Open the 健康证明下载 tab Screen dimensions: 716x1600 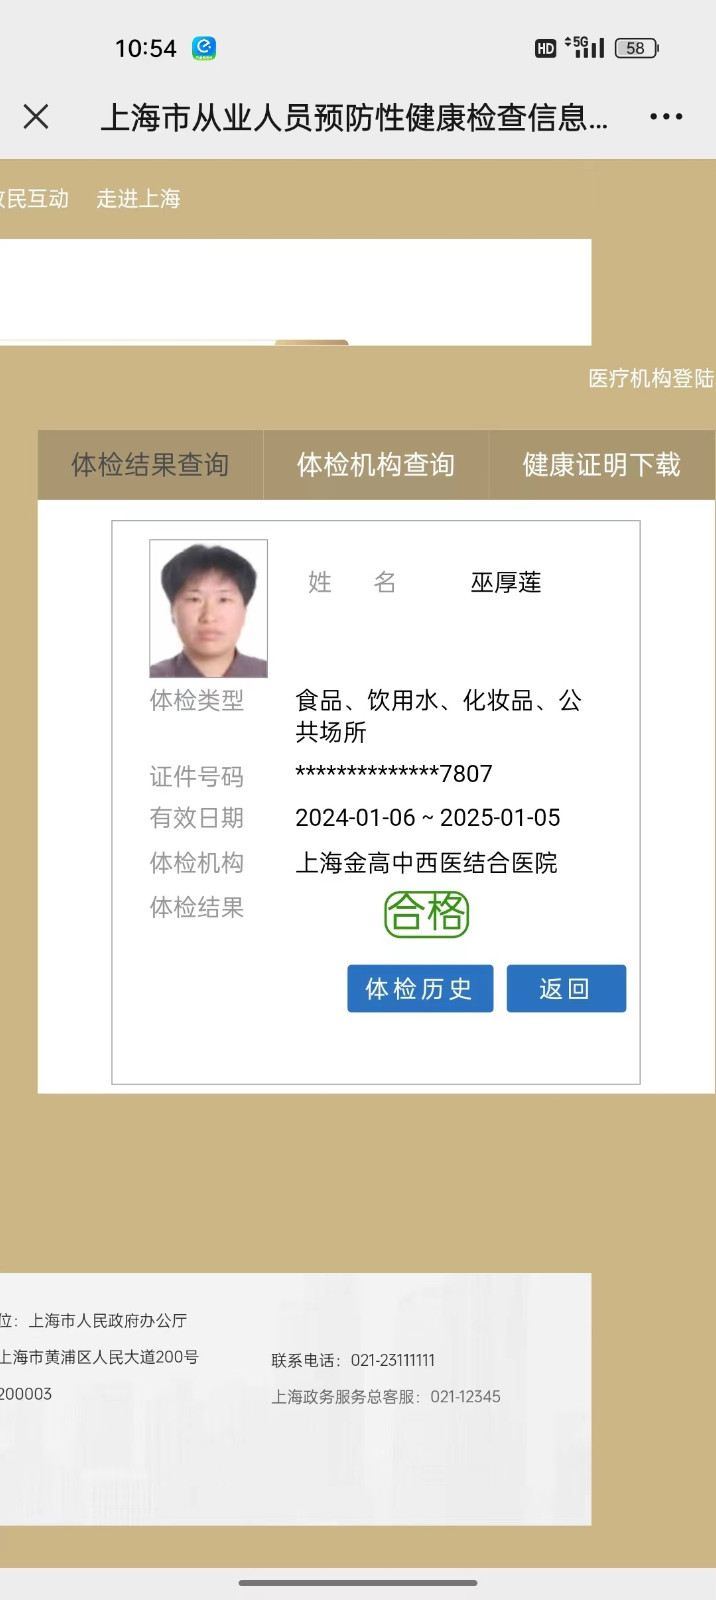coord(601,465)
